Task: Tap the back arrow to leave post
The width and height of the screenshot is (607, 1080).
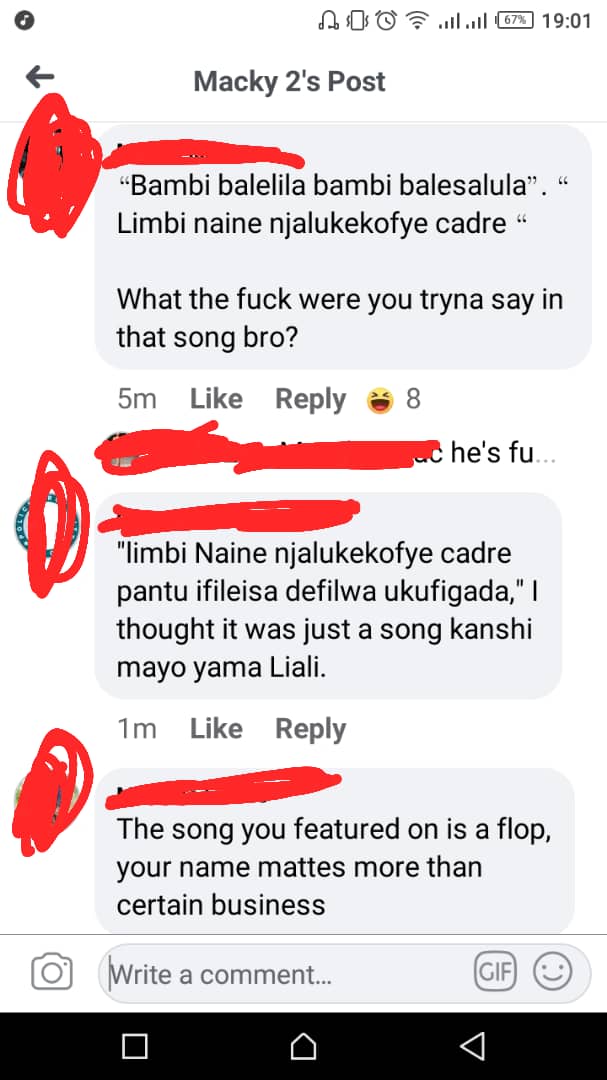Action: (x=40, y=76)
